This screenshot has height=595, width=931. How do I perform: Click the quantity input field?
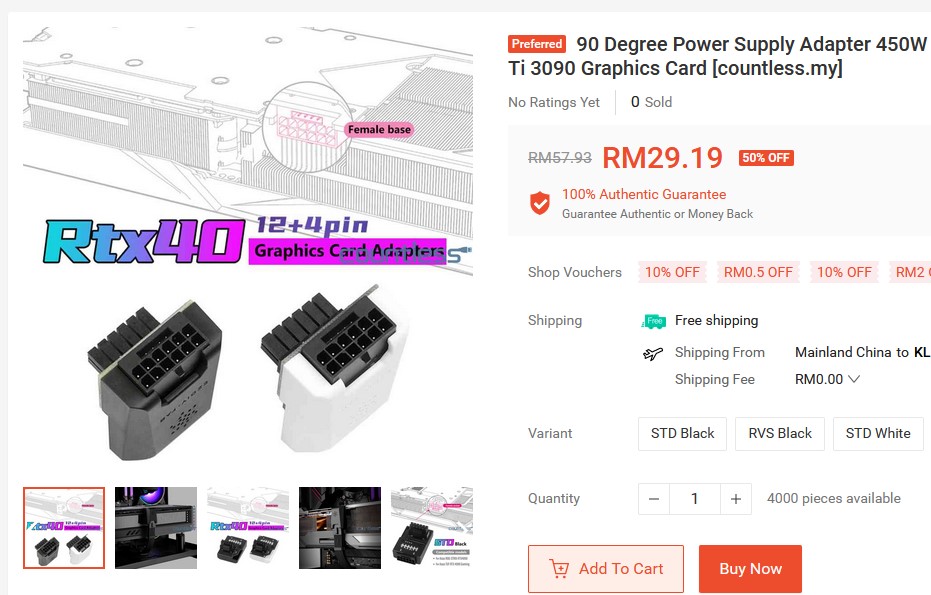pyautogui.click(x=695, y=499)
